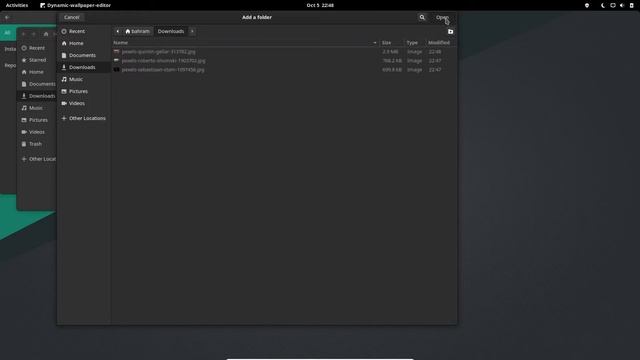Select Downloads in dialog sidebar
The image size is (640, 360).
click(x=84, y=67)
